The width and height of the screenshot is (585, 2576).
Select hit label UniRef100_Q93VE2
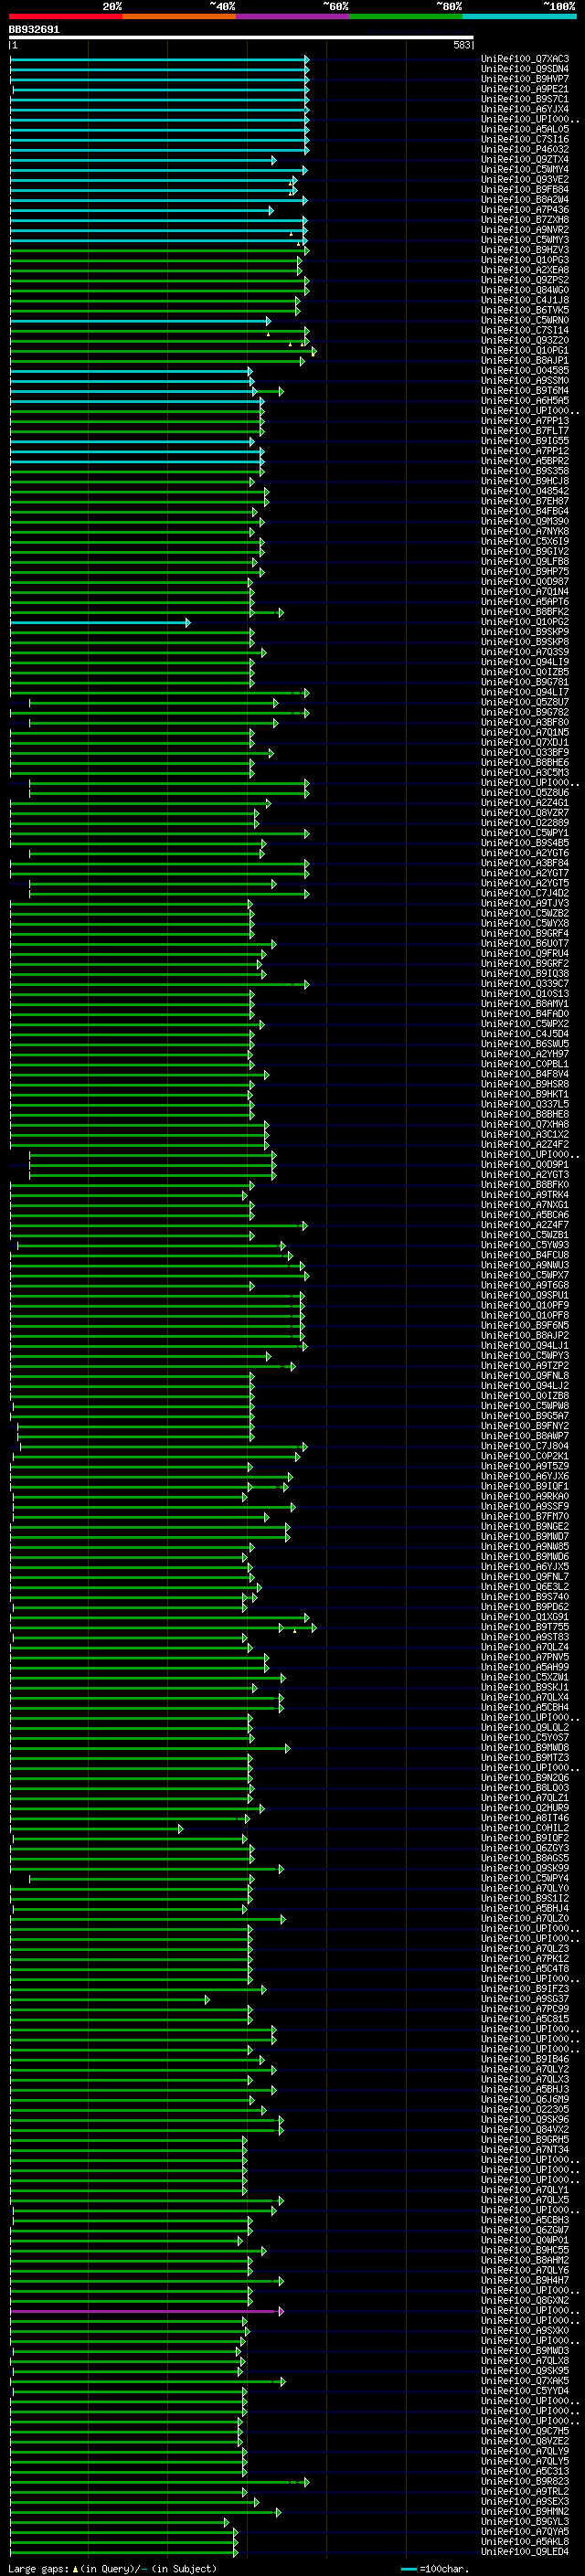pyautogui.click(x=525, y=179)
